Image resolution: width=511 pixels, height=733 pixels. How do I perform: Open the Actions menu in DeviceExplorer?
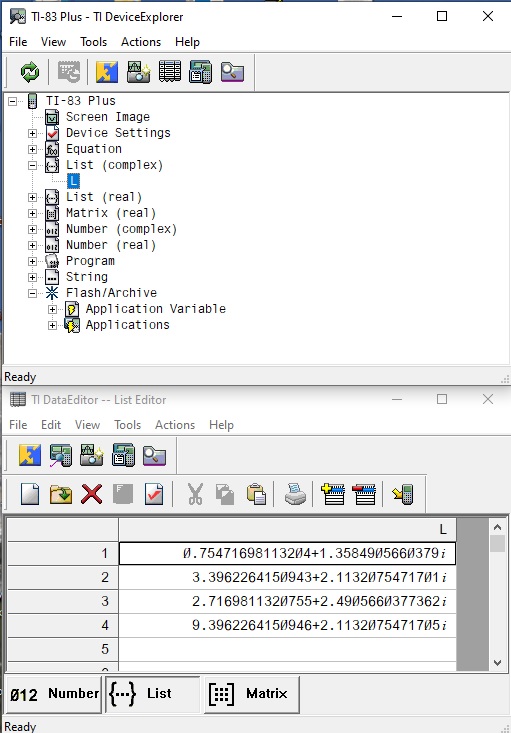tap(141, 42)
